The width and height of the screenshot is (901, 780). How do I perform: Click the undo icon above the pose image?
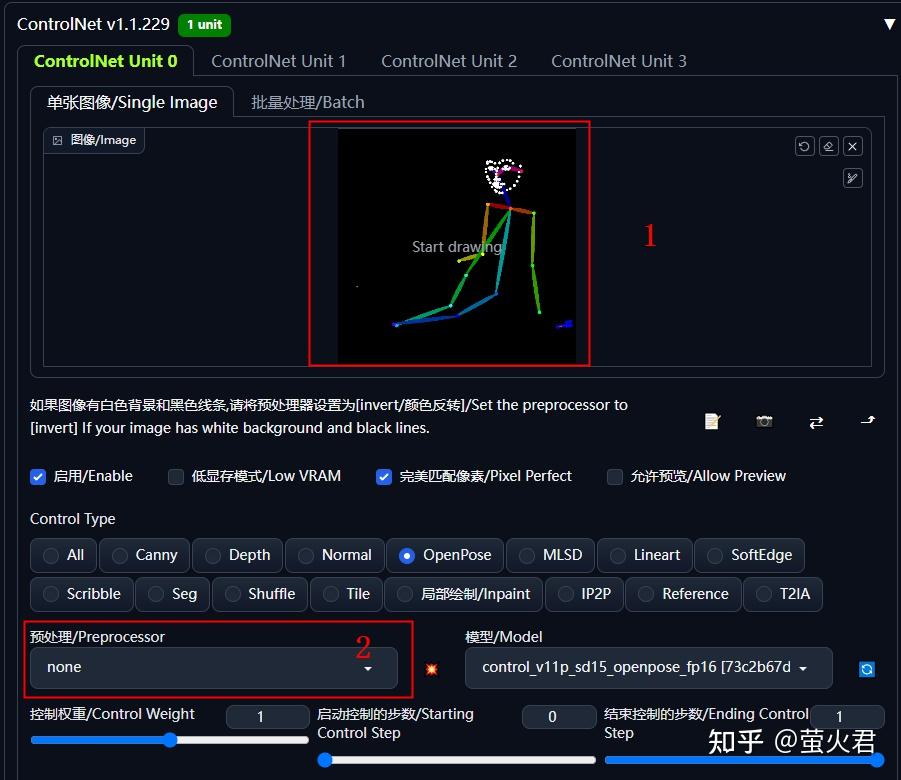[x=804, y=146]
